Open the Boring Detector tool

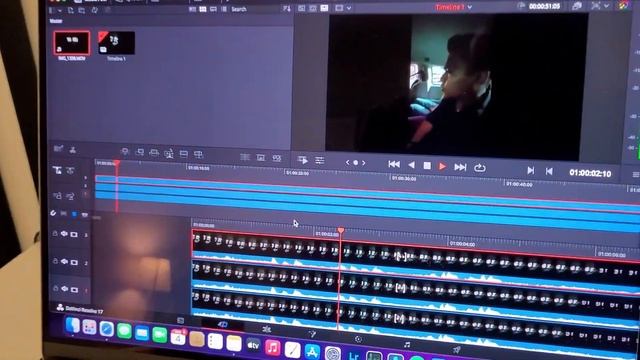(58, 149)
